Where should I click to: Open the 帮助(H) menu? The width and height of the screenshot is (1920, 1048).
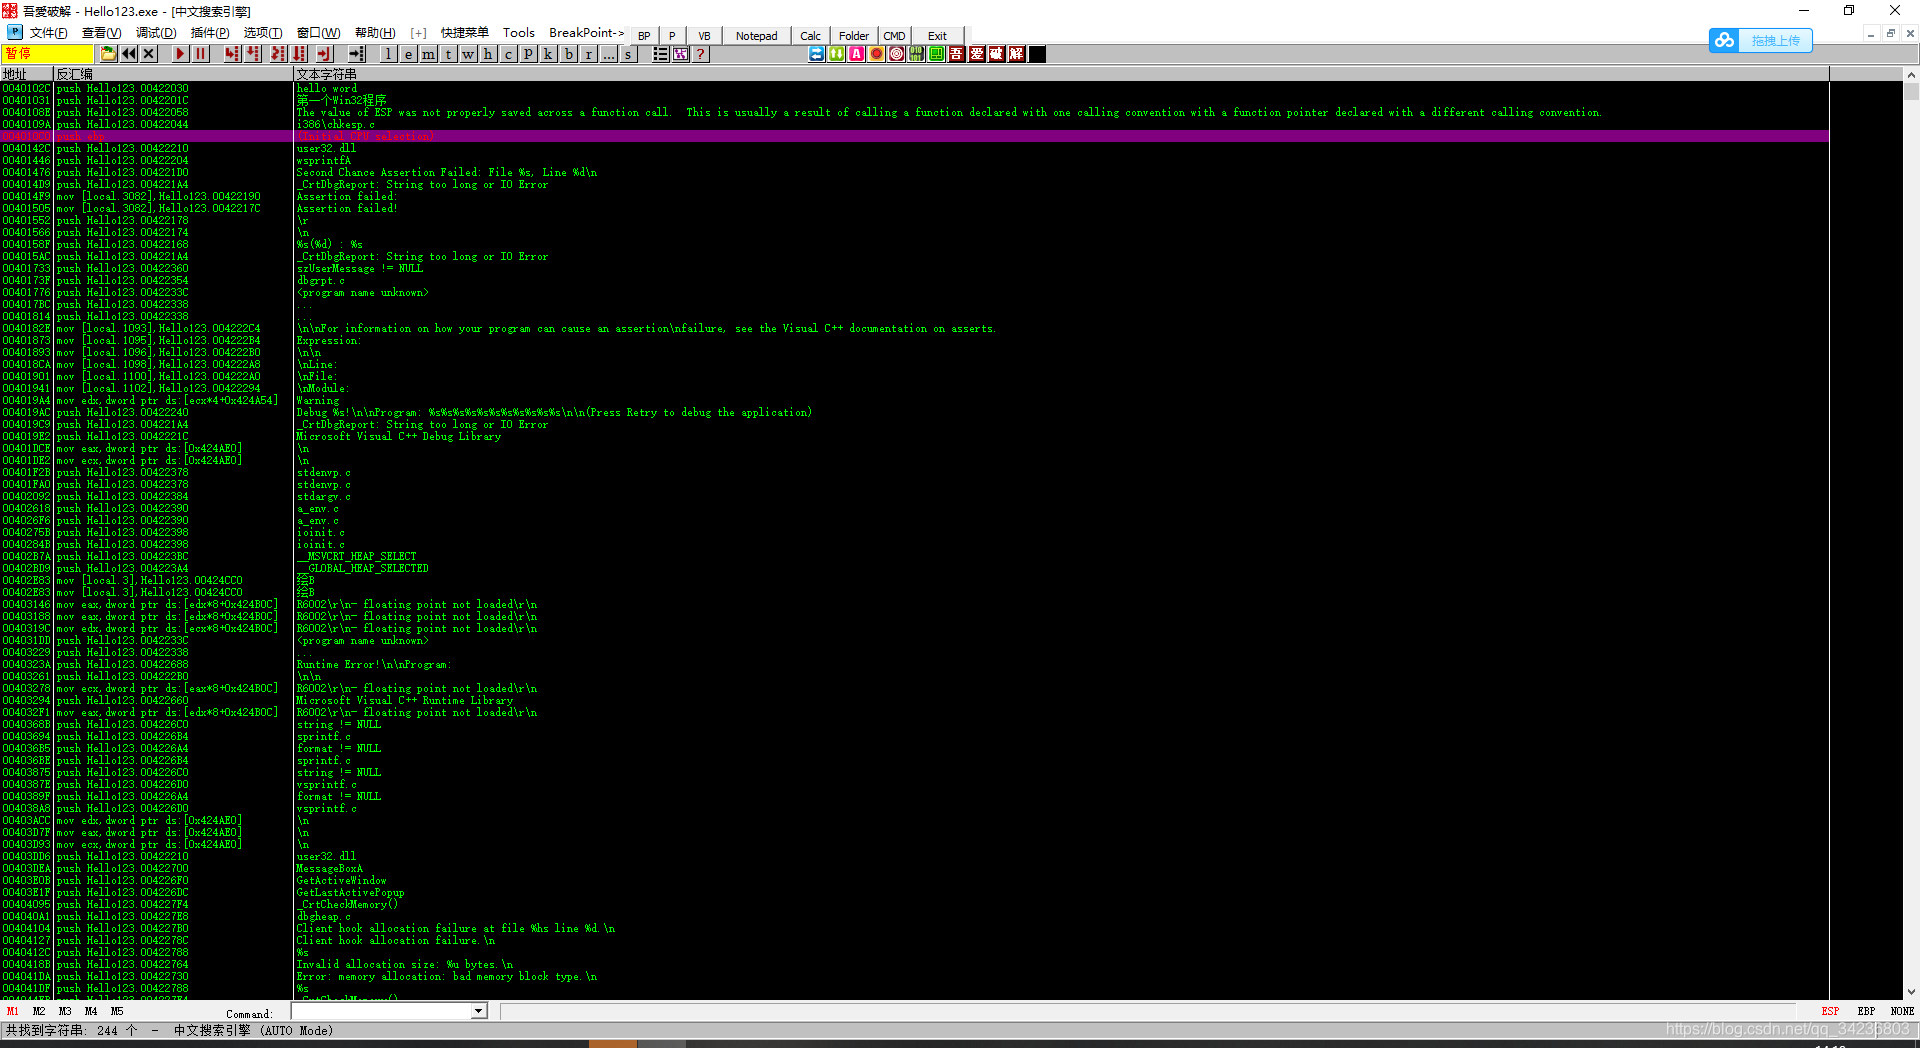pyautogui.click(x=375, y=33)
